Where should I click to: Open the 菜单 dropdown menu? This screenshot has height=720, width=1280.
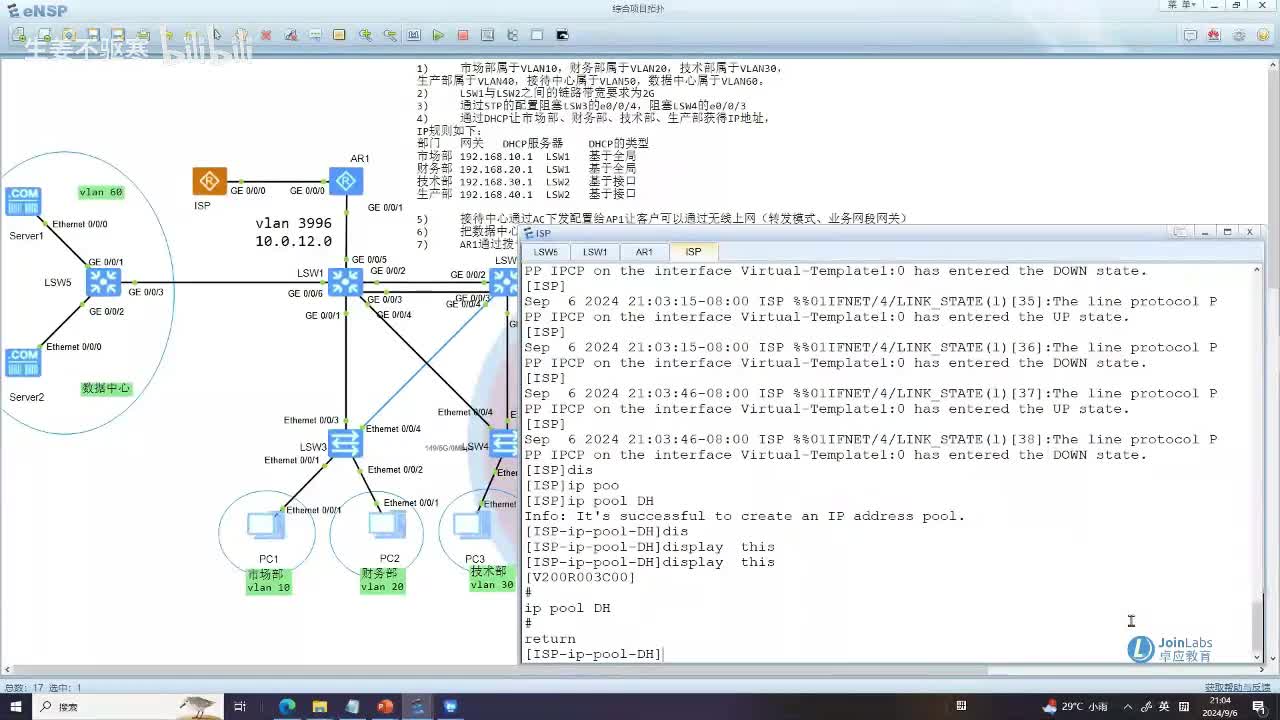click(x=1181, y=6)
